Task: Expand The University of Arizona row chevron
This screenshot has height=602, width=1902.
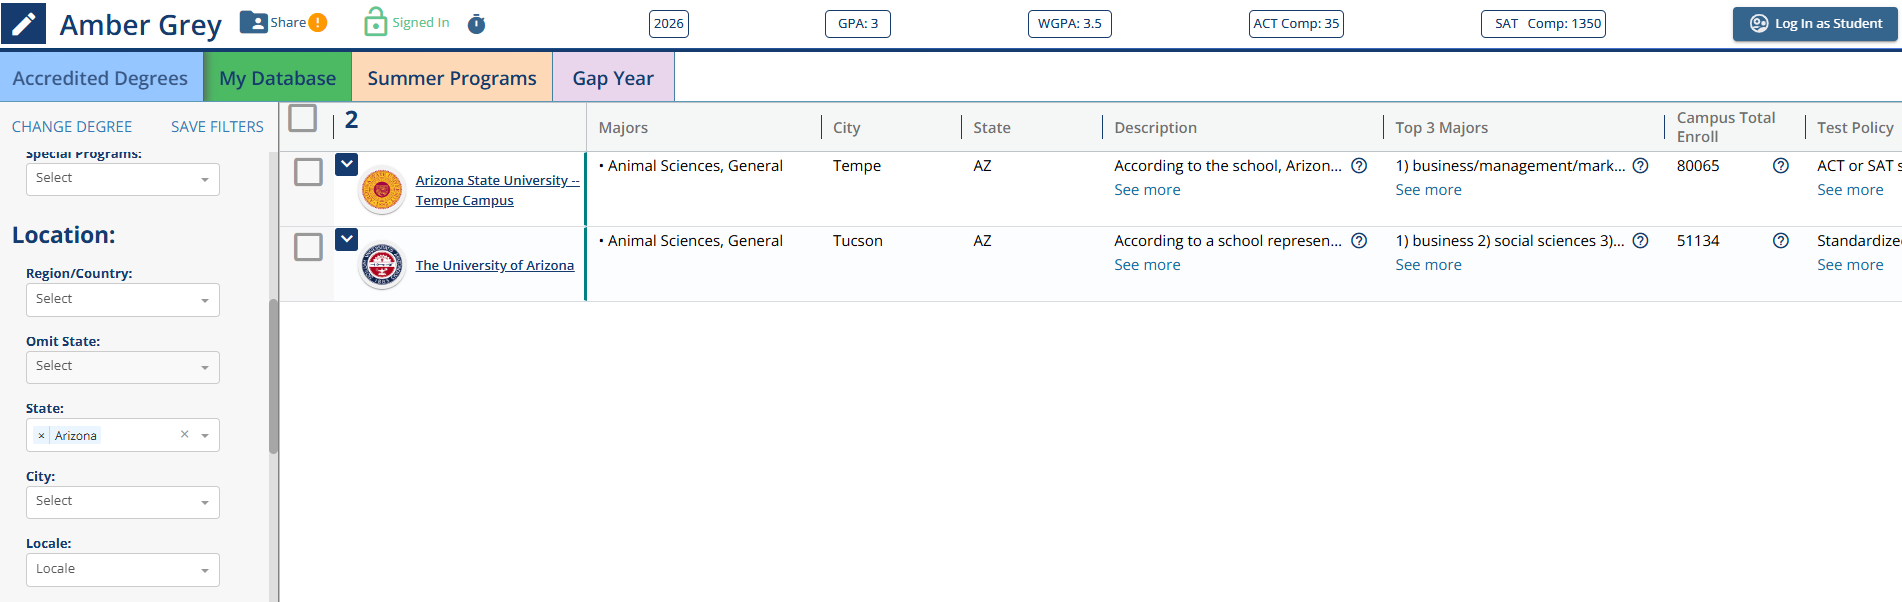Action: [x=346, y=239]
